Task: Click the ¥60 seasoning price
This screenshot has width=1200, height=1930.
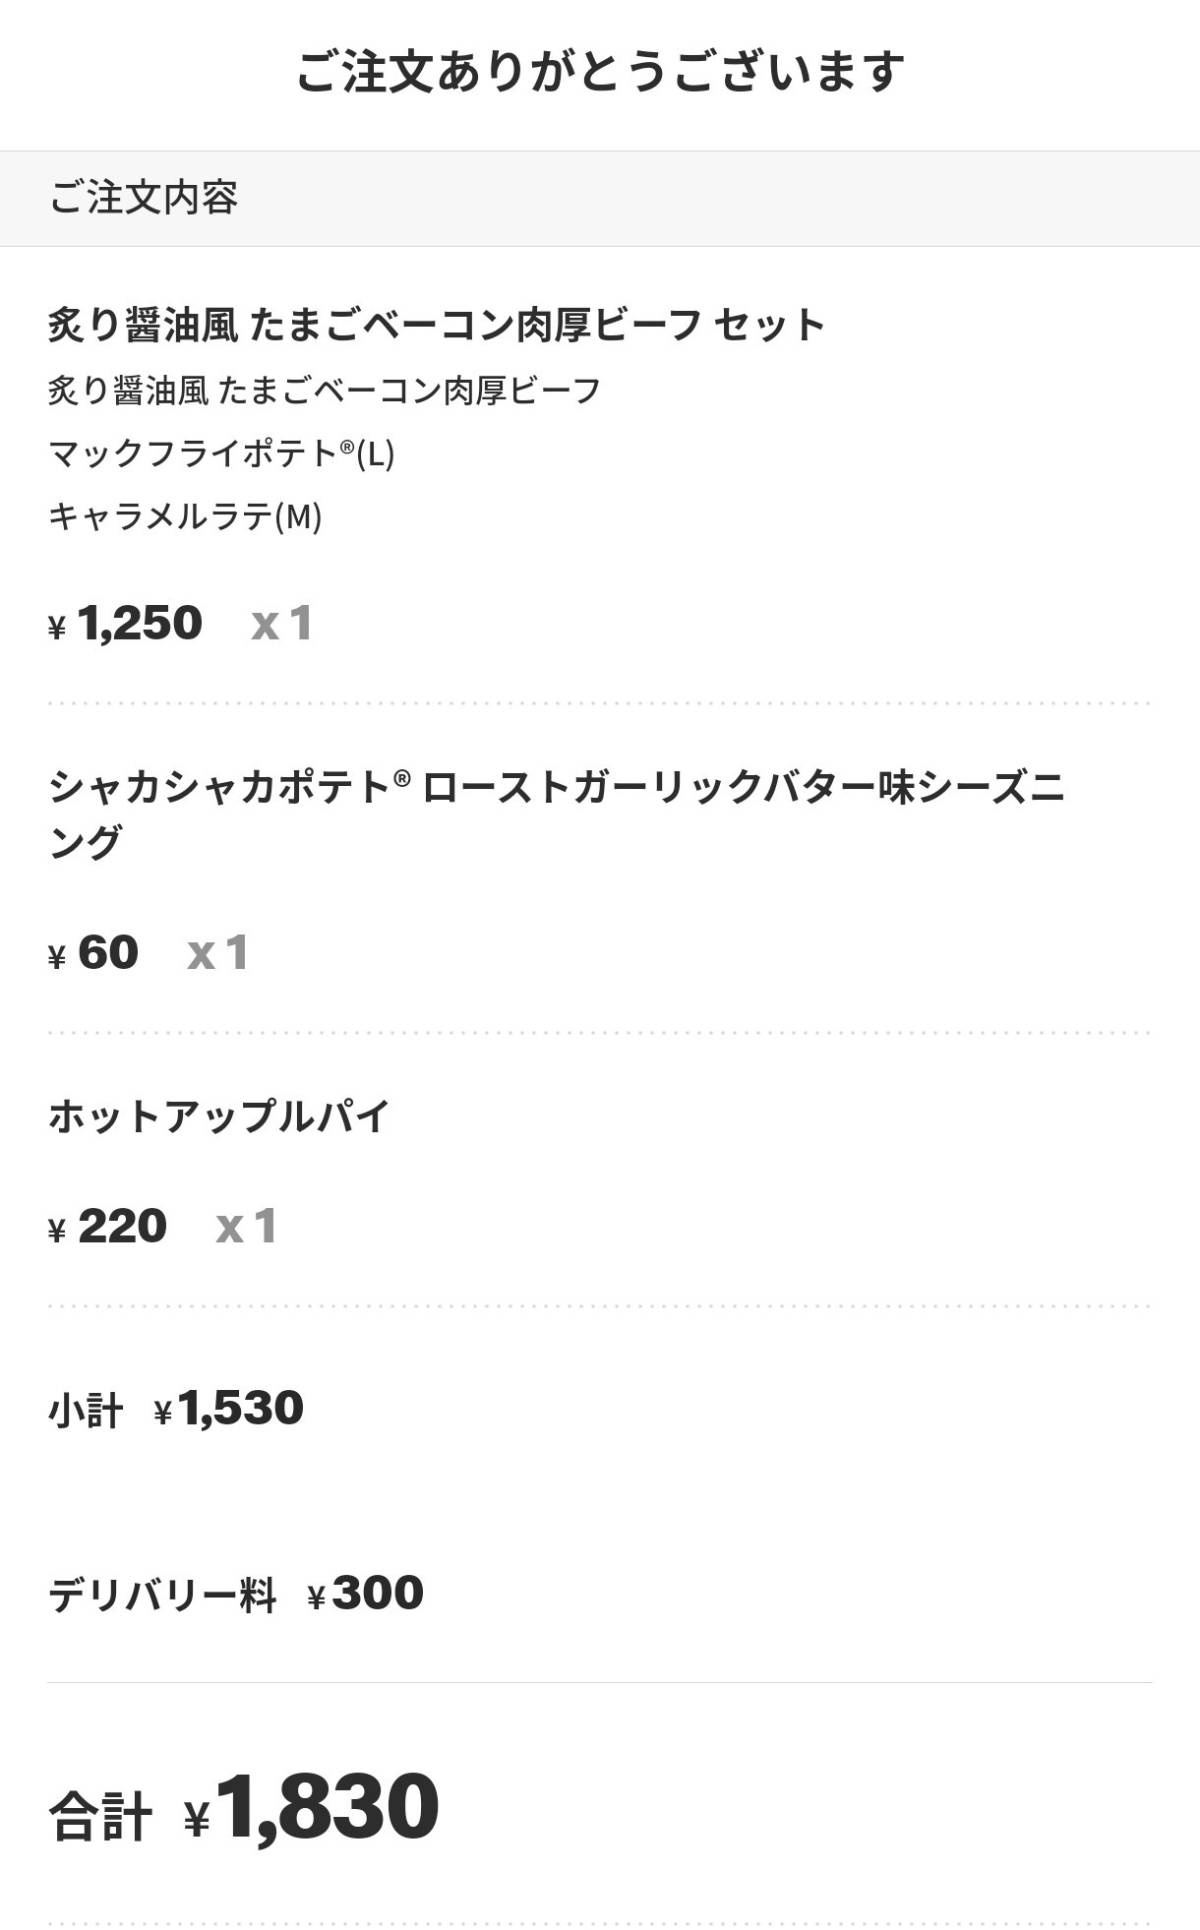Action: click(x=94, y=952)
